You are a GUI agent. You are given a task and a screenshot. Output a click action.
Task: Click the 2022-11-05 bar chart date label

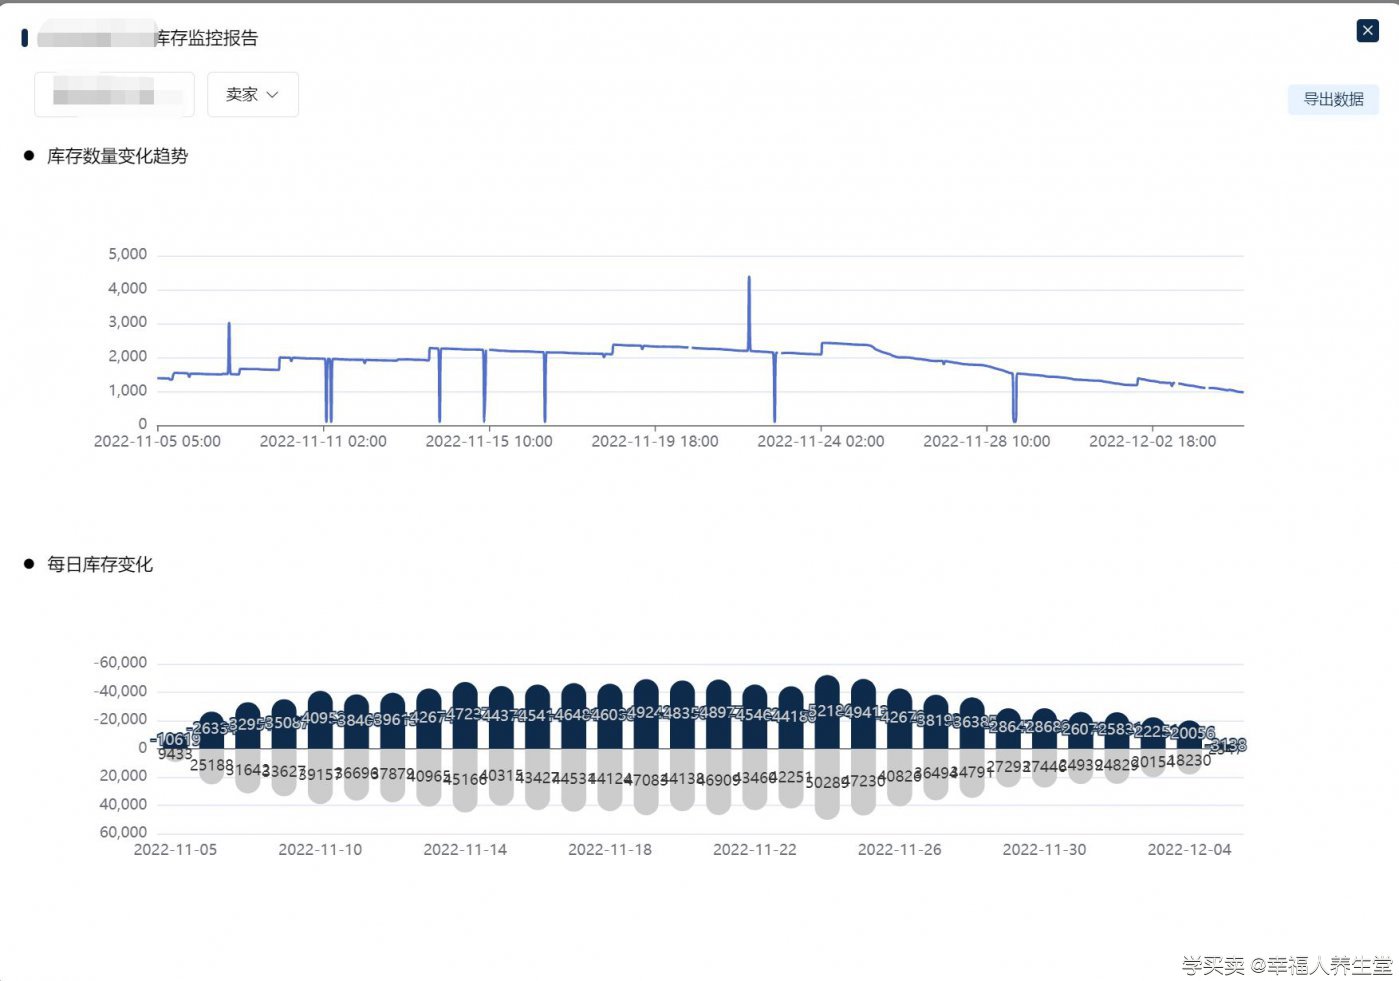coord(175,850)
